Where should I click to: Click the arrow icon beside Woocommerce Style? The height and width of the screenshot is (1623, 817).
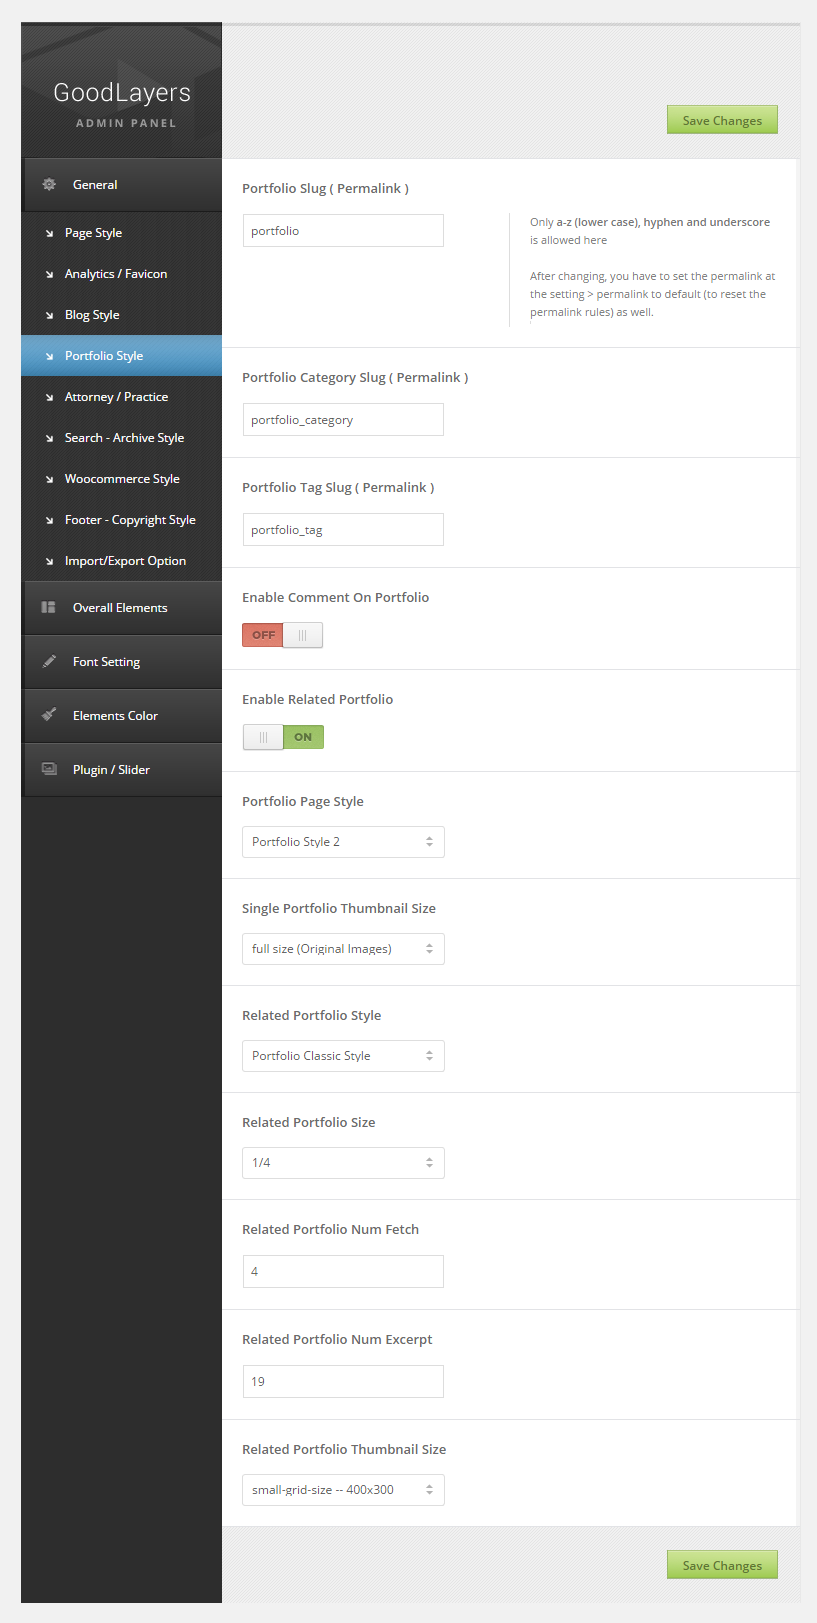pos(49,479)
